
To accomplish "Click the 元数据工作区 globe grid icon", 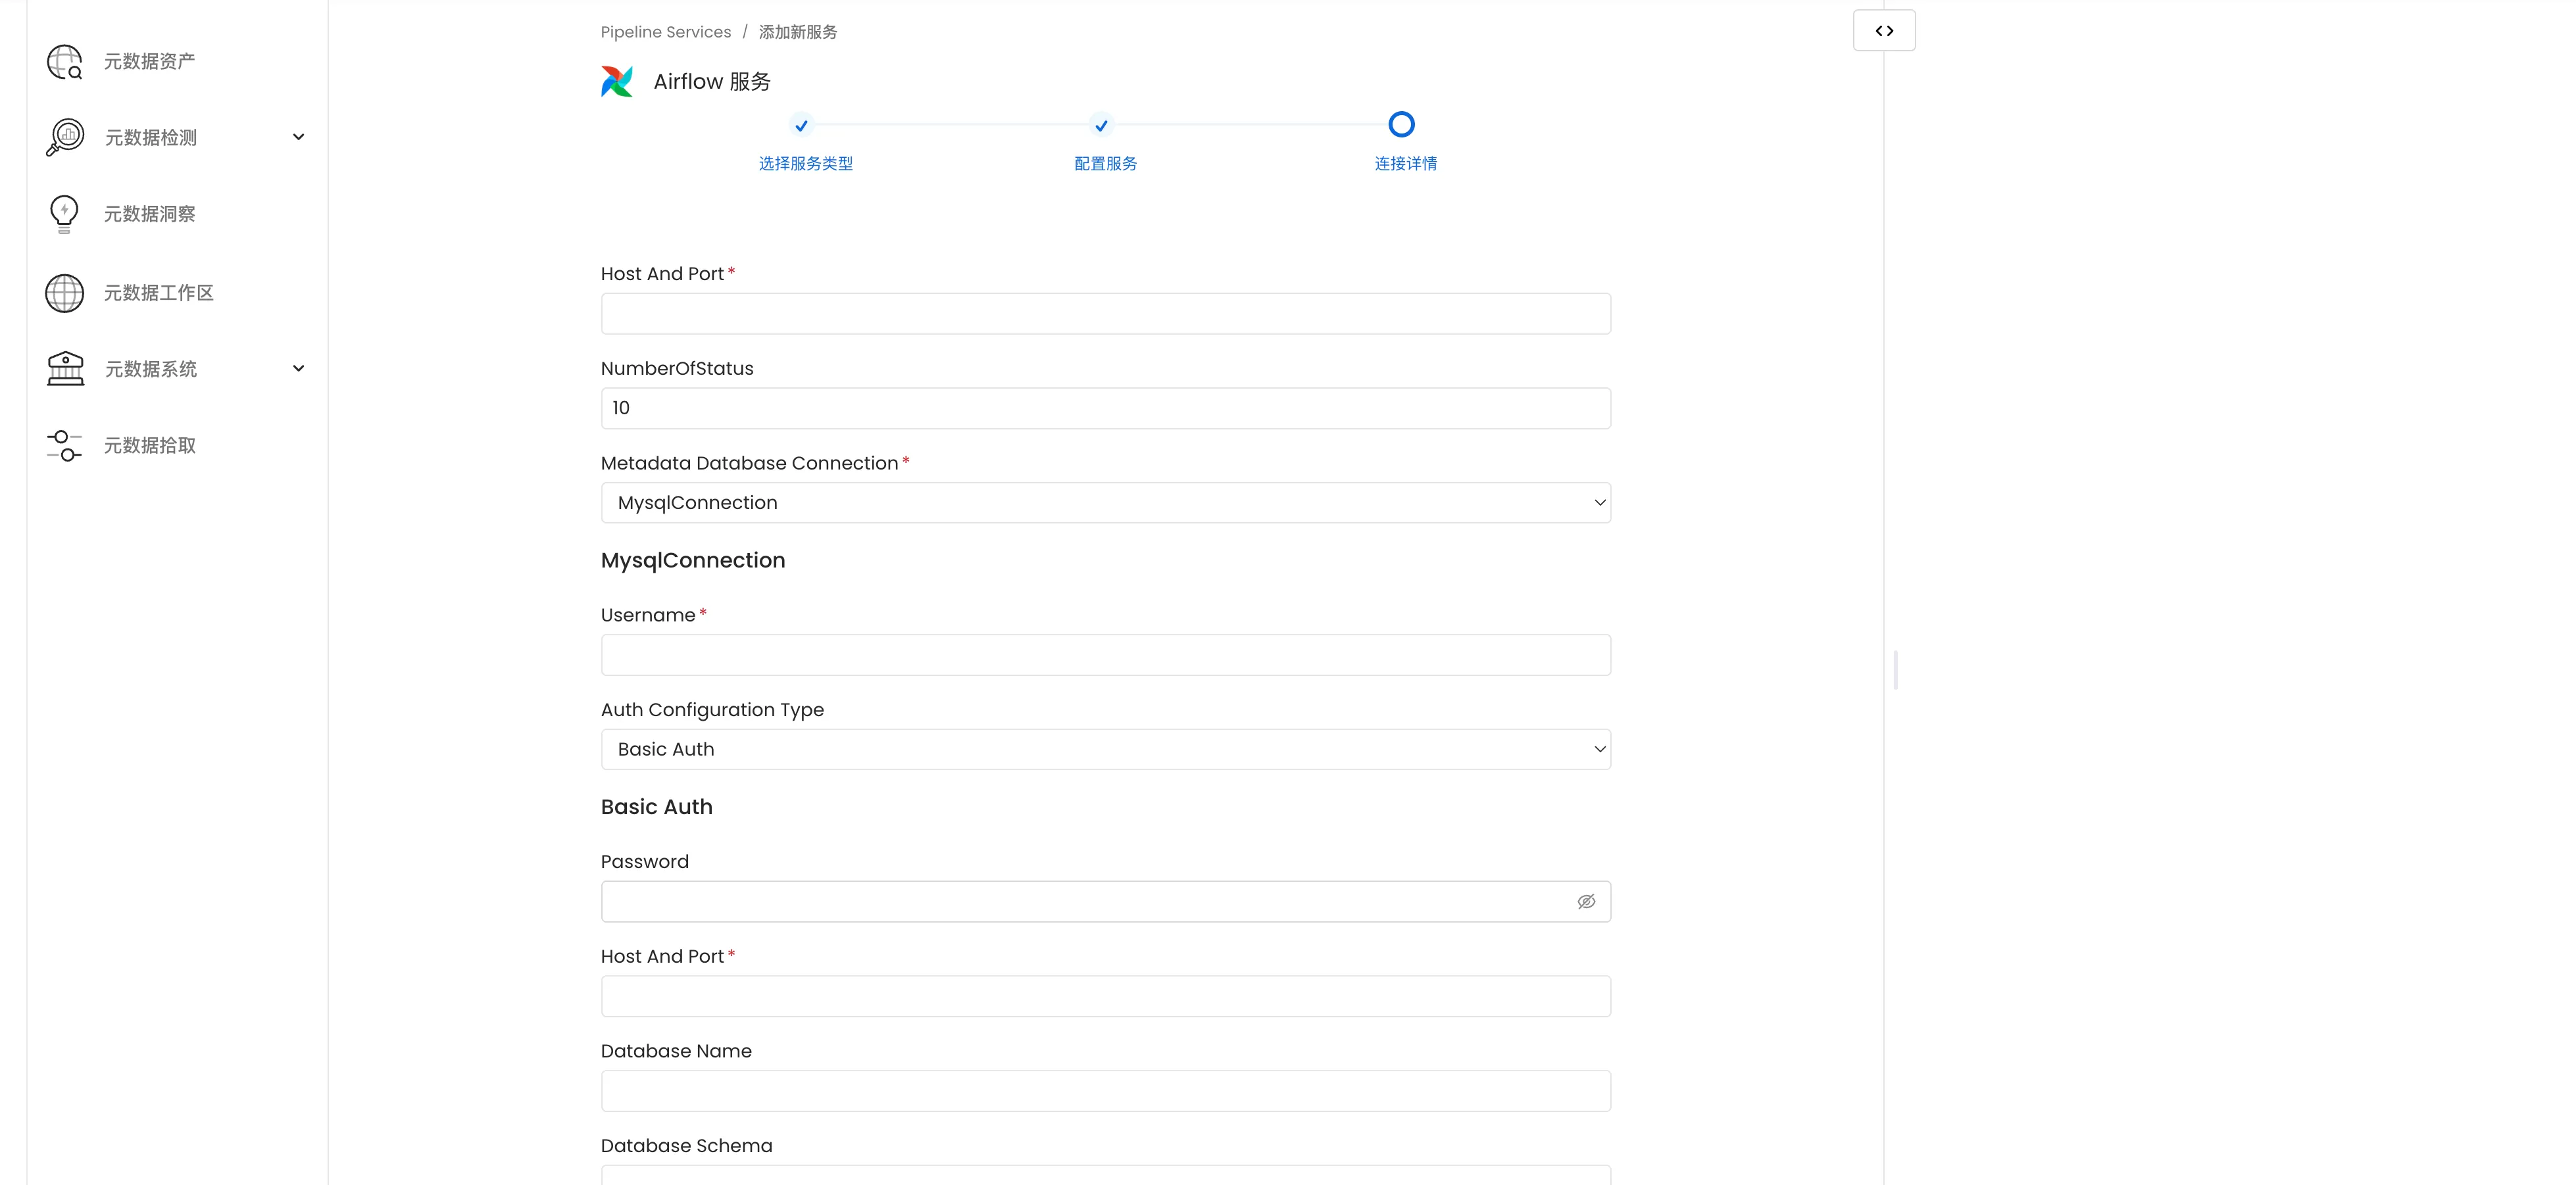I will pyautogui.click(x=65, y=293).
